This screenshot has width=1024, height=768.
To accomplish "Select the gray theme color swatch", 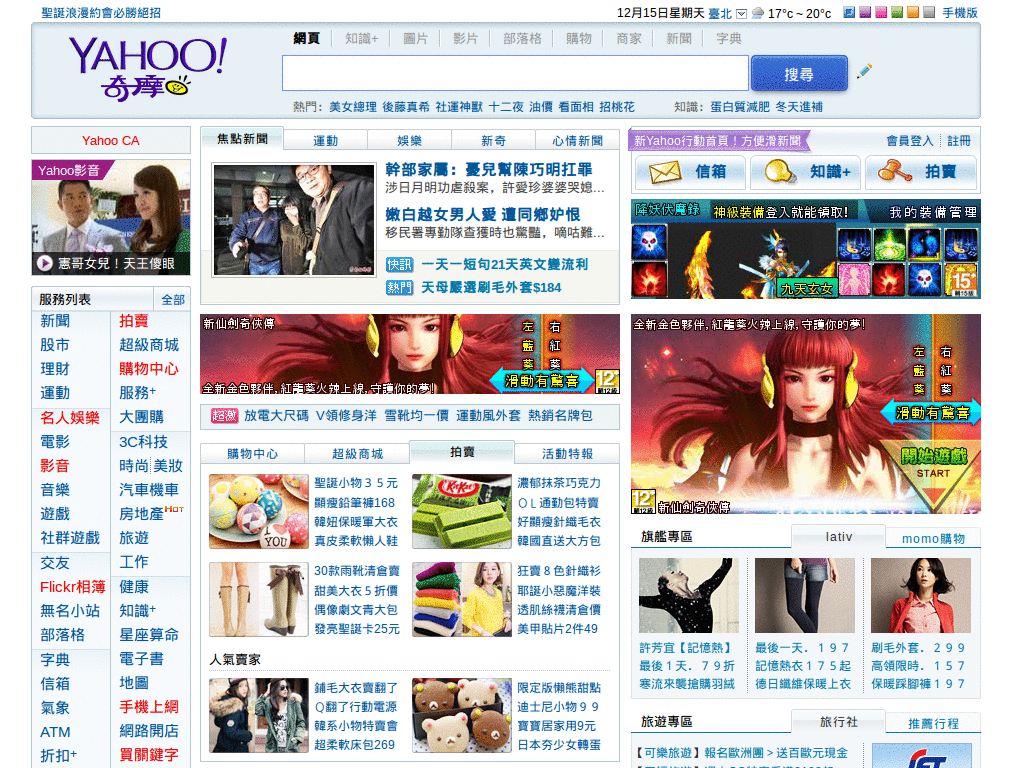I will click(929, 12).
